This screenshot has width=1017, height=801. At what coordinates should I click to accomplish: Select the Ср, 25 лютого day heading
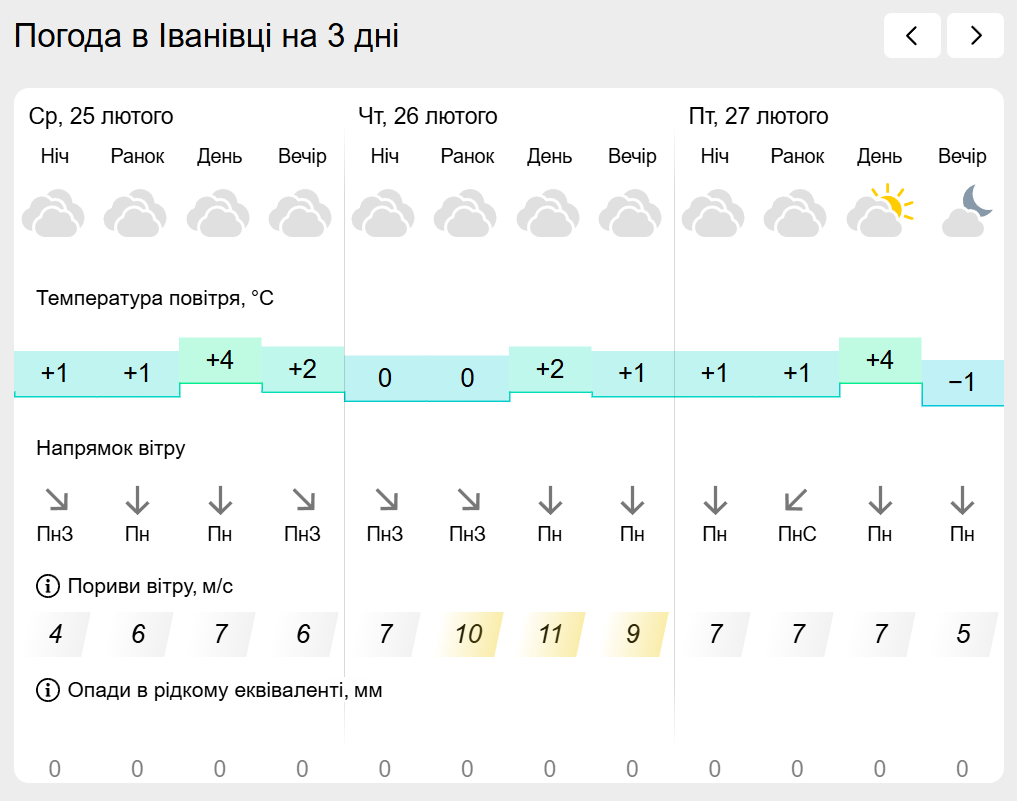(101, 117)
